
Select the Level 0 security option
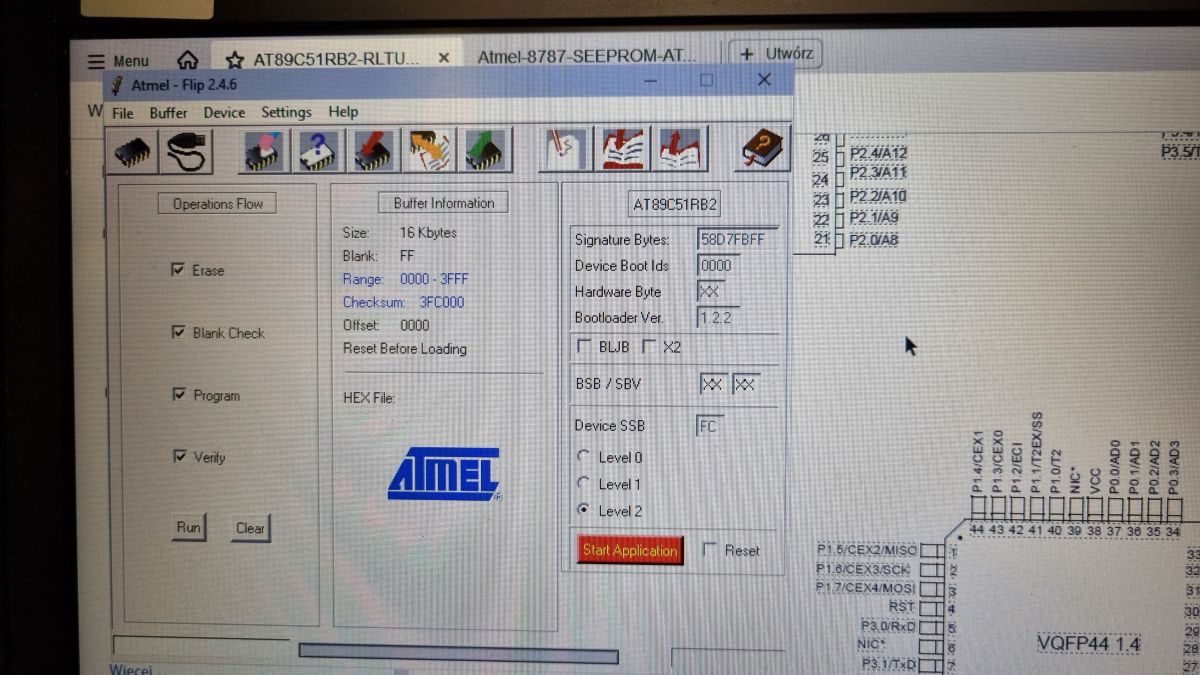coord(584,457)
